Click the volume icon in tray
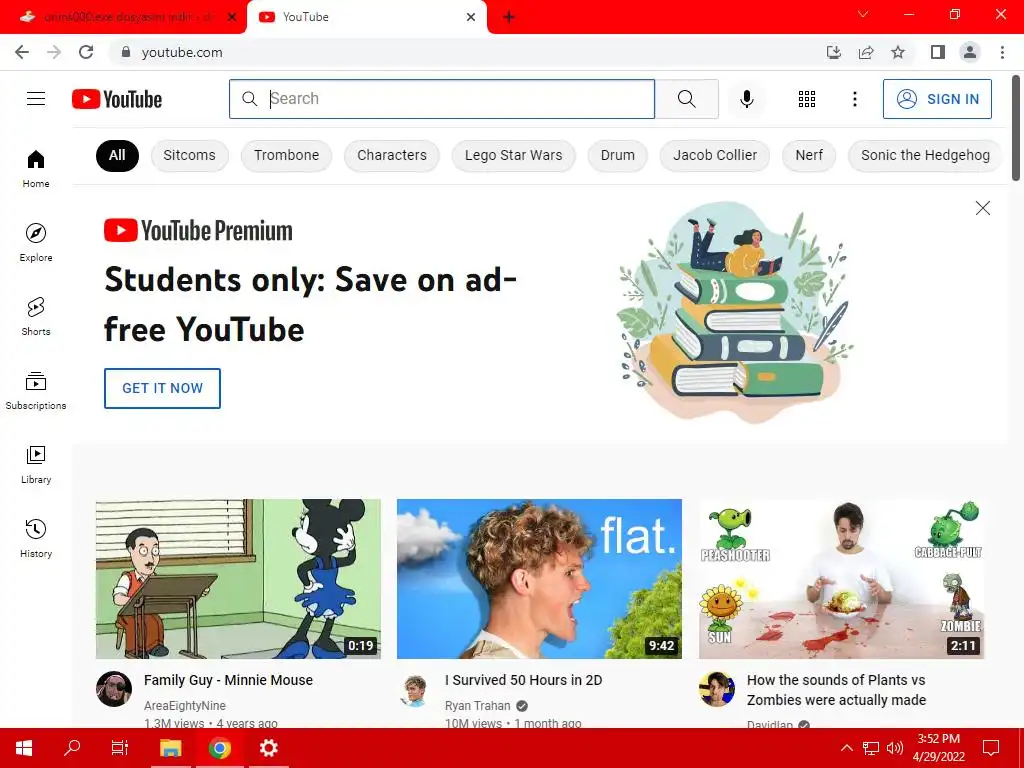This screenshot has height=768, width=1024. click(895, 748)
